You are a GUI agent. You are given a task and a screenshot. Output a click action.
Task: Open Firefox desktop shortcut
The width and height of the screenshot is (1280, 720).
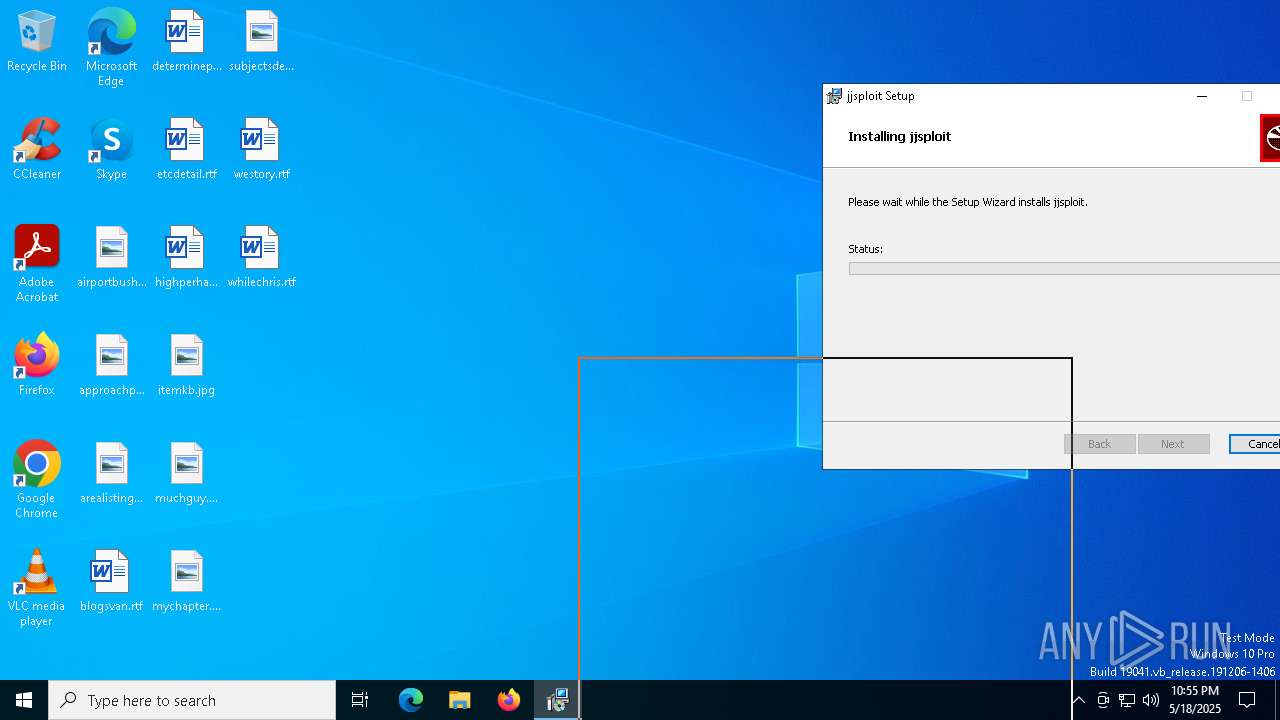tap(37, 366)
